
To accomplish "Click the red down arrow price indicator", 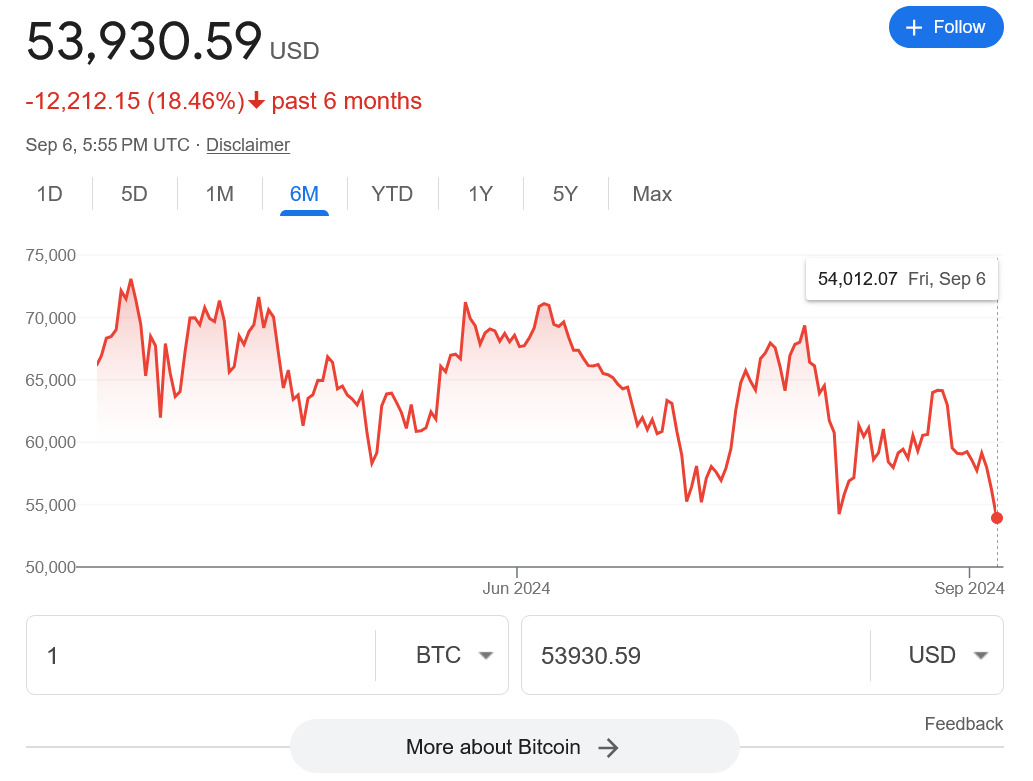I will (257, 101).
